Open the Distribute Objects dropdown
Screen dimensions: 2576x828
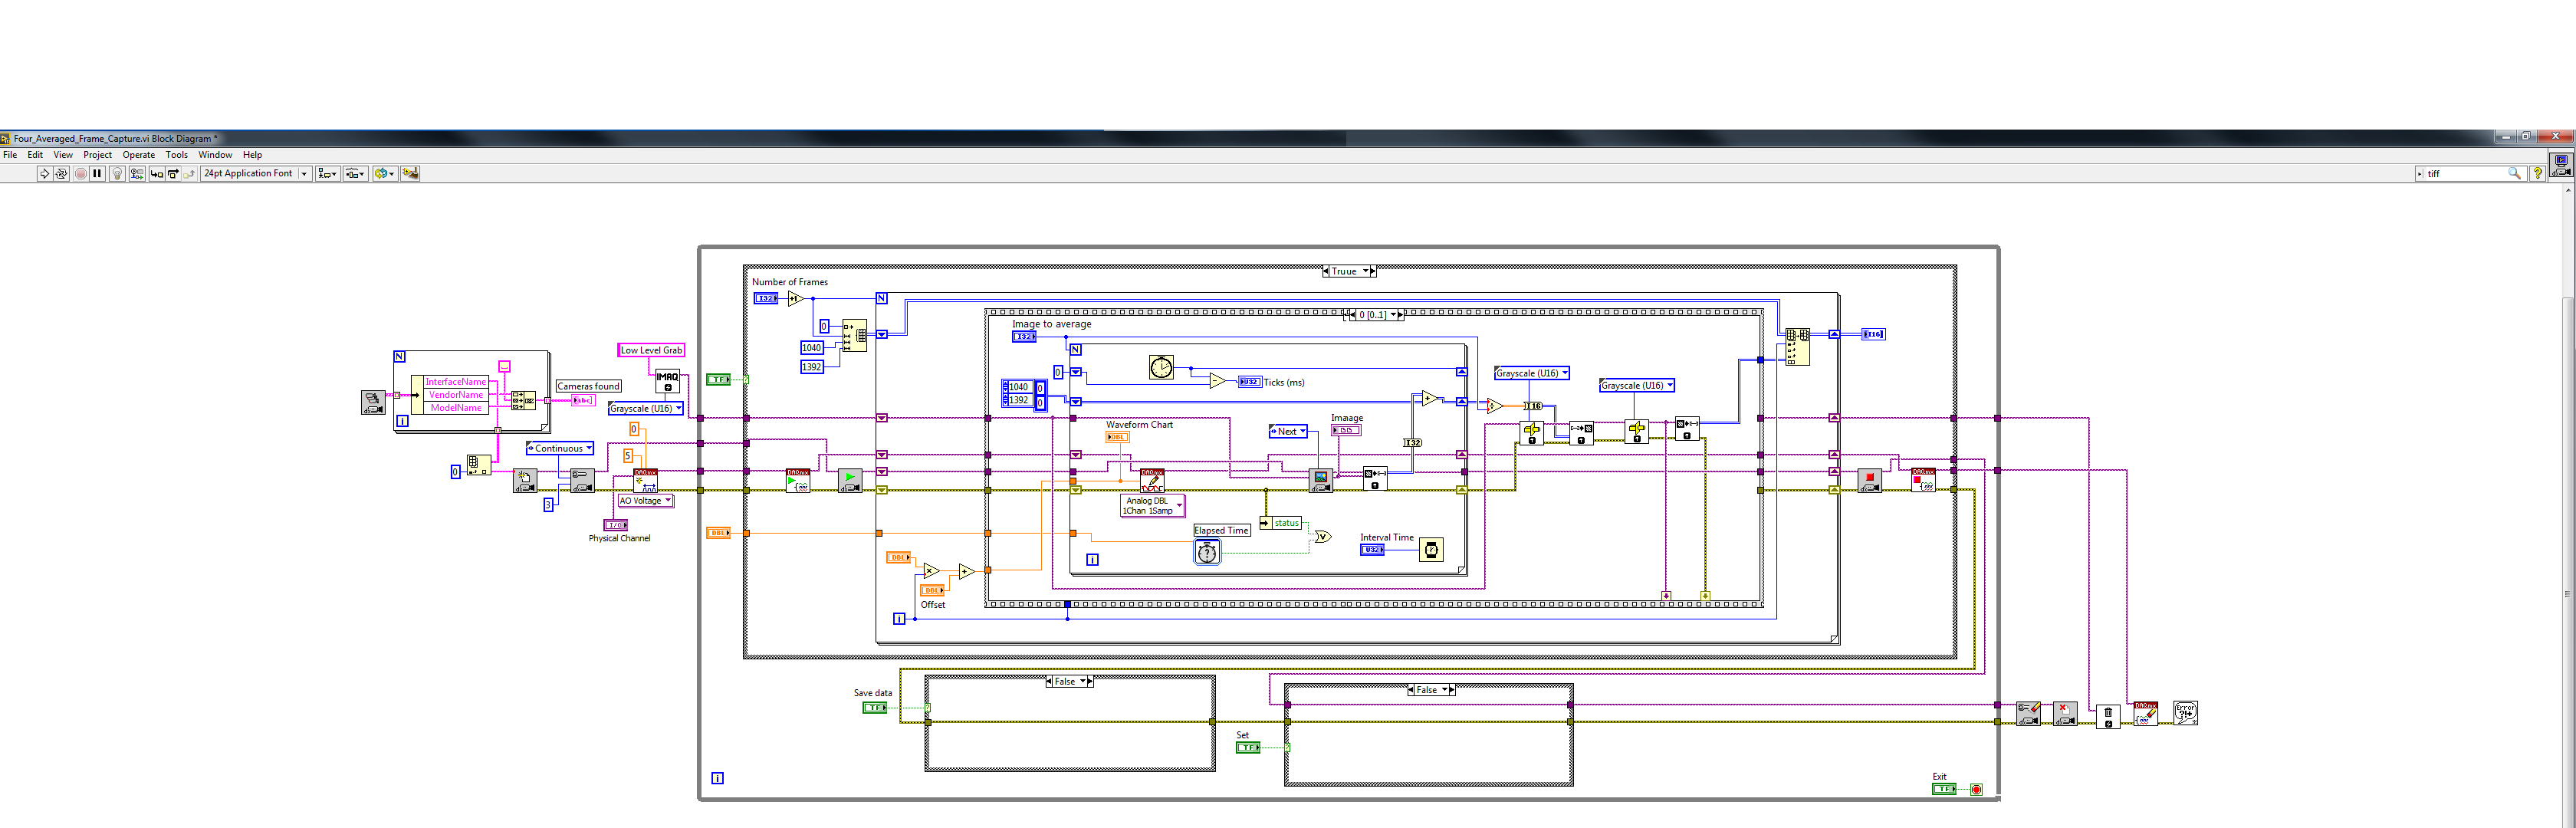coord(355,173)
